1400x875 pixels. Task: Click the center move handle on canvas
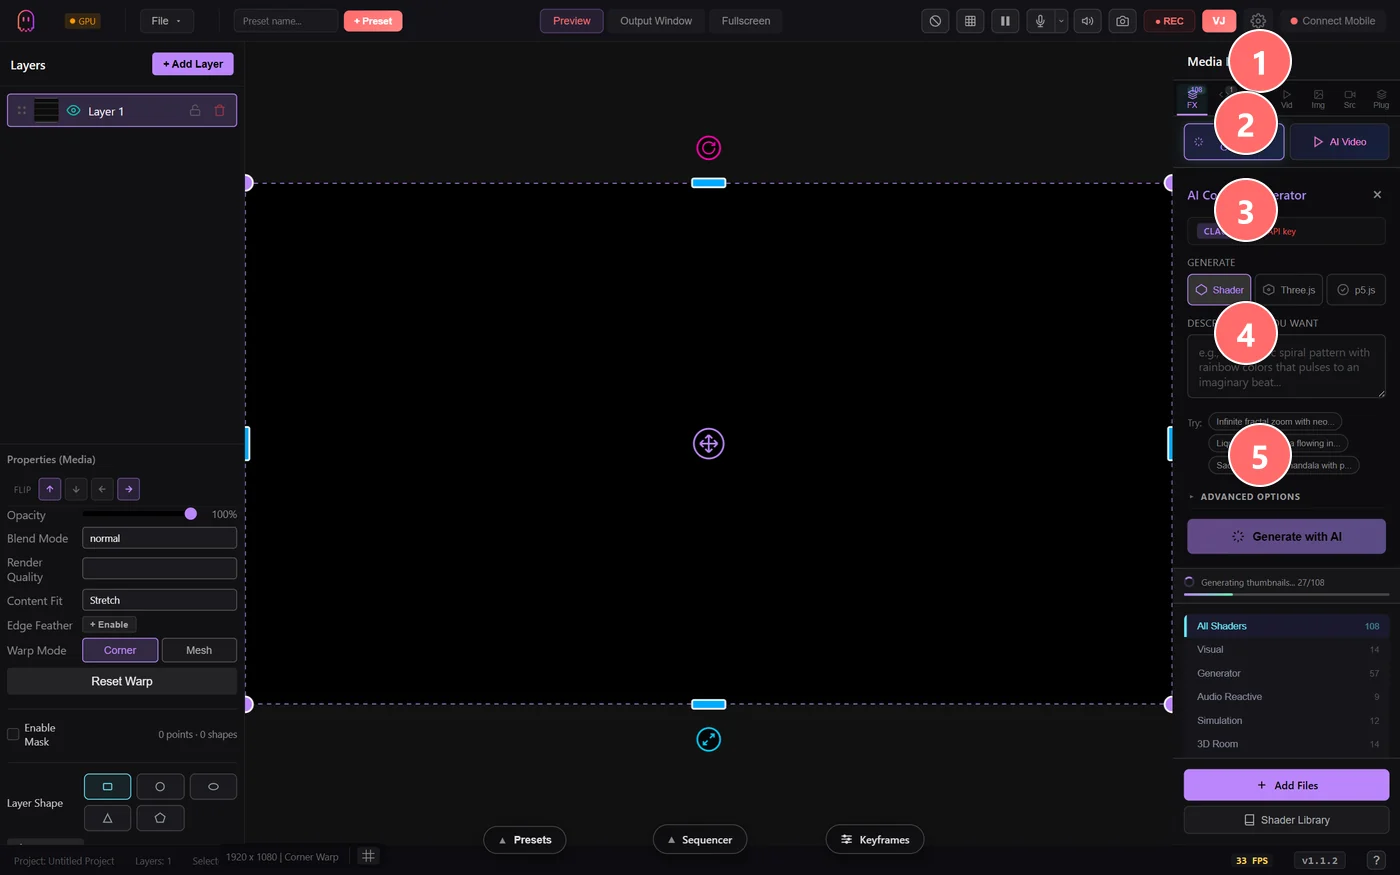[708, 443]
